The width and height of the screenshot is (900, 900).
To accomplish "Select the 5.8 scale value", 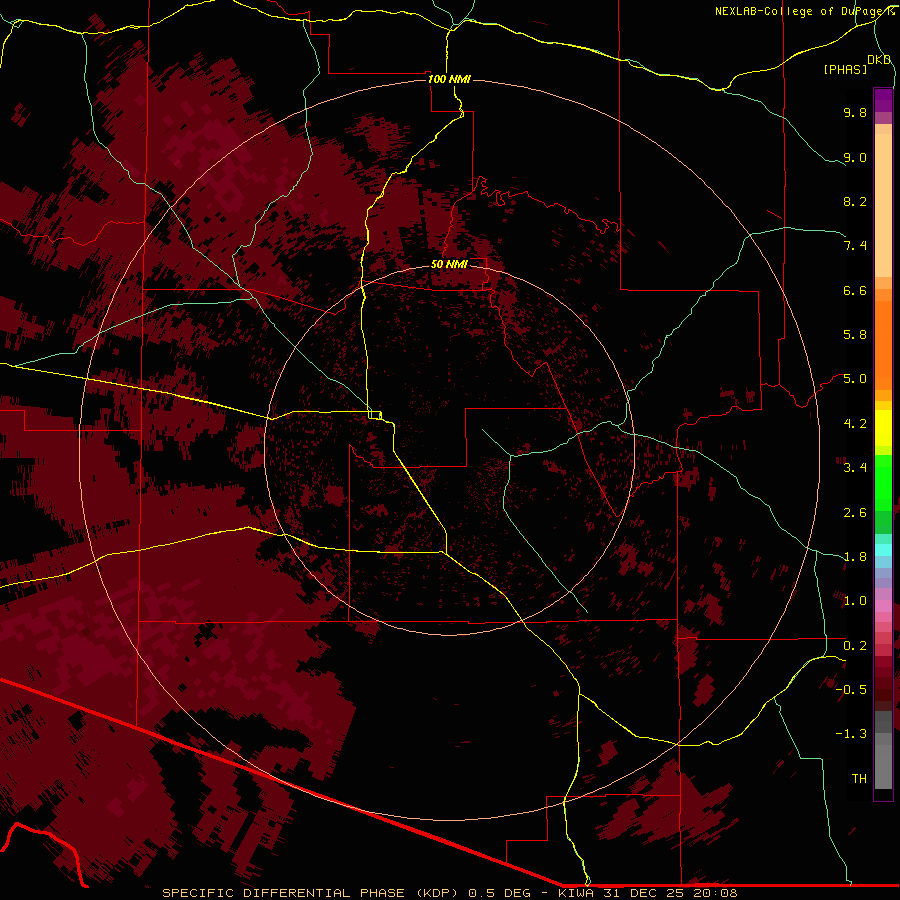I will tap(855, 335).
